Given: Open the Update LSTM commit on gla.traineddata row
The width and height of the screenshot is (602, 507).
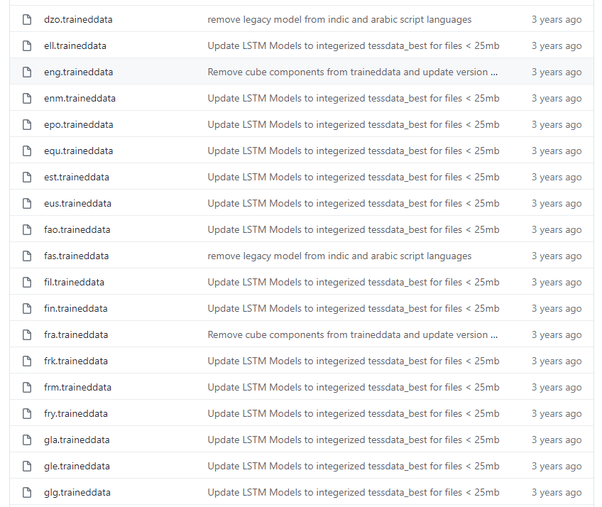Looking at the screenshot, I should tap(353, 440).
